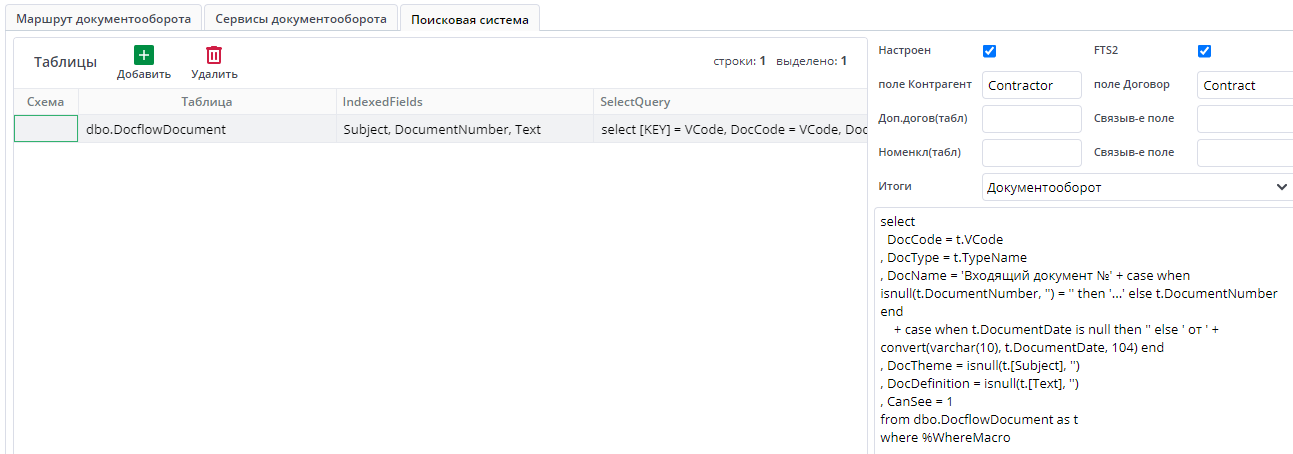The height and width of the screenshot is (454, 1293).
Task: Click the Доп.догов(табл) input field
Action: pos(1032,119)
